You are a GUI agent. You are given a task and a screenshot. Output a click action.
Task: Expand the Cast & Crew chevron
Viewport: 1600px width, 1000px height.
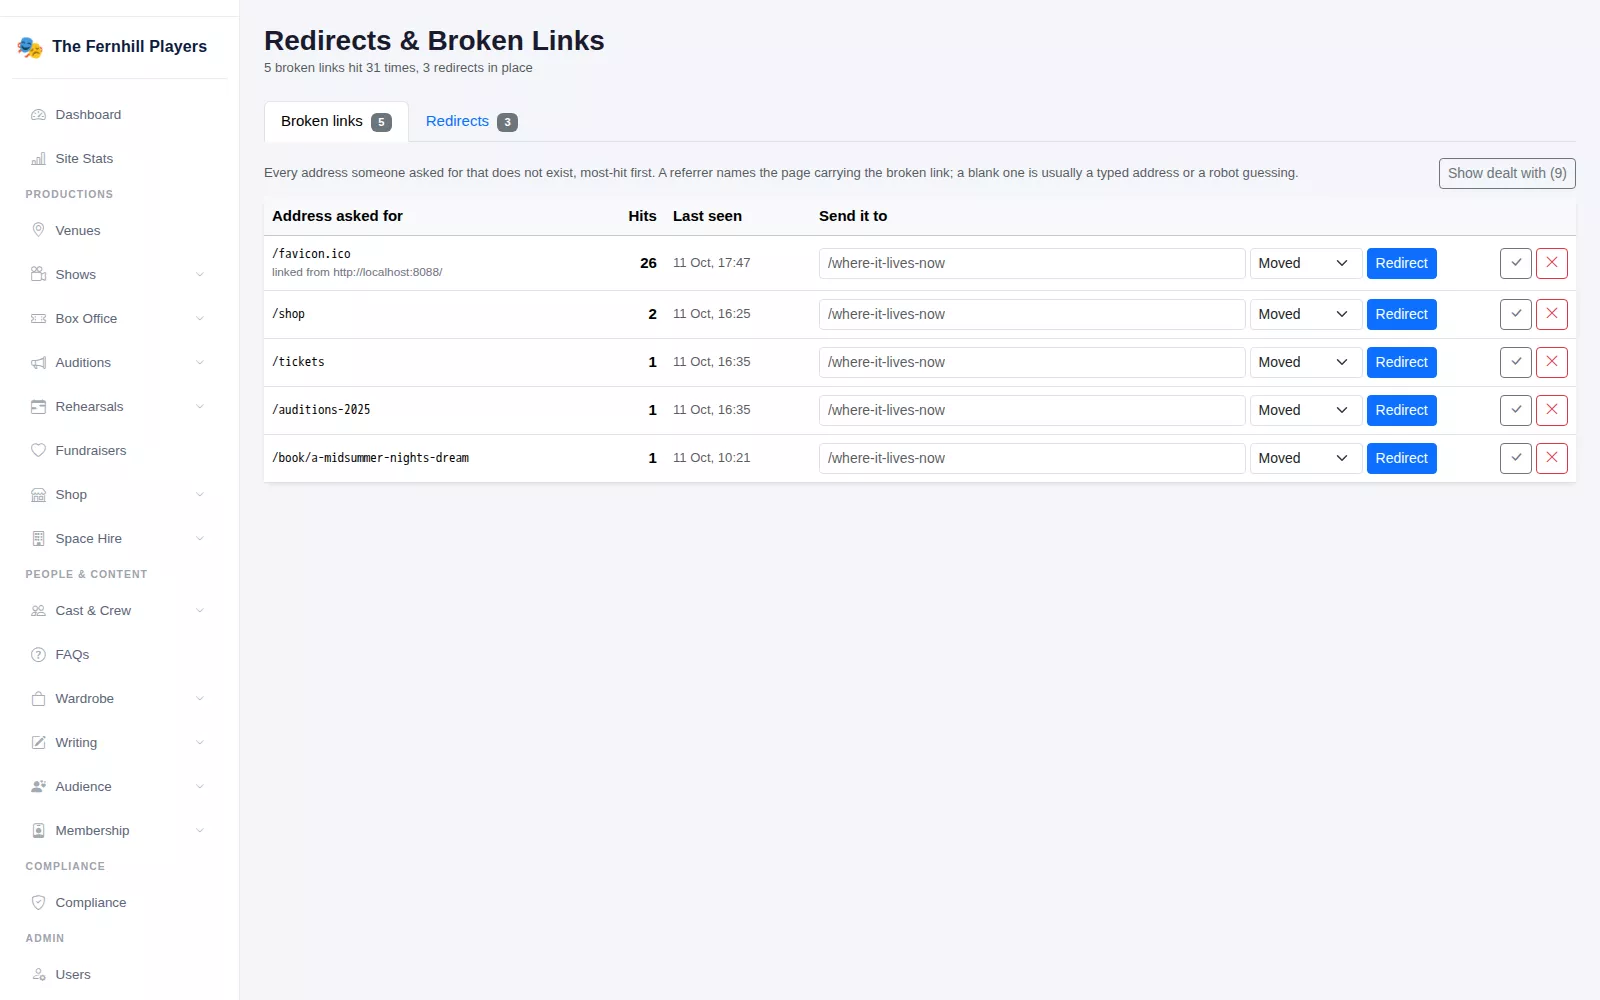(x=200, y=611)
